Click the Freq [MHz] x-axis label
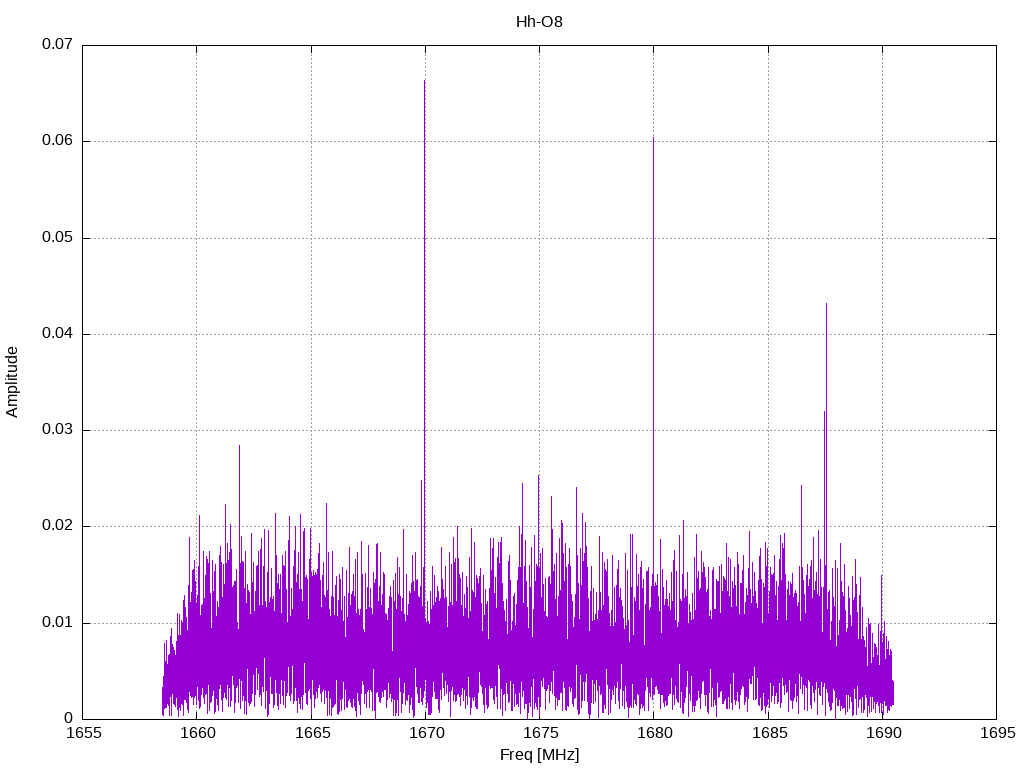Viewport: 1024px width, 768px height. 539,755
